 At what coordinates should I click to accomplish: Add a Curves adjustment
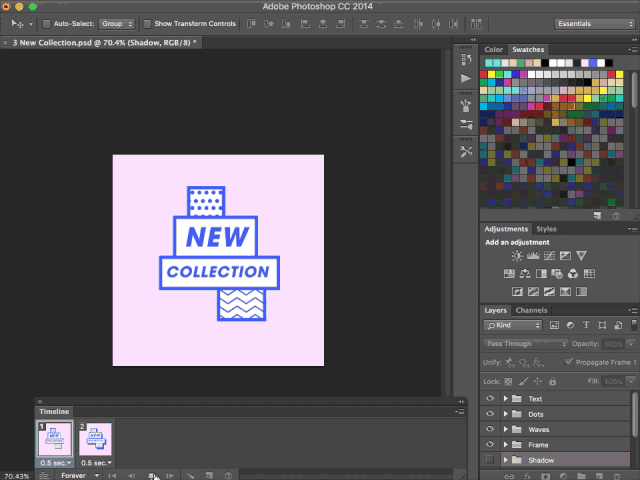coord(549,256)
